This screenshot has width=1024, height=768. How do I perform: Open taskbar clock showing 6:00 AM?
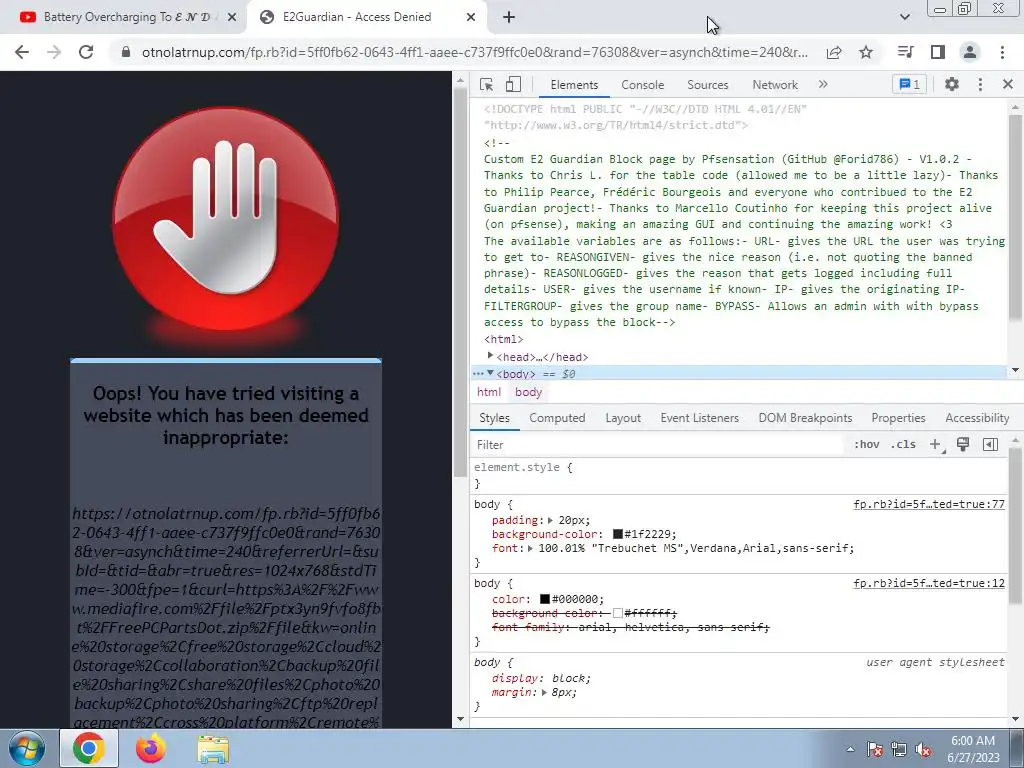(x=973, y=749)
